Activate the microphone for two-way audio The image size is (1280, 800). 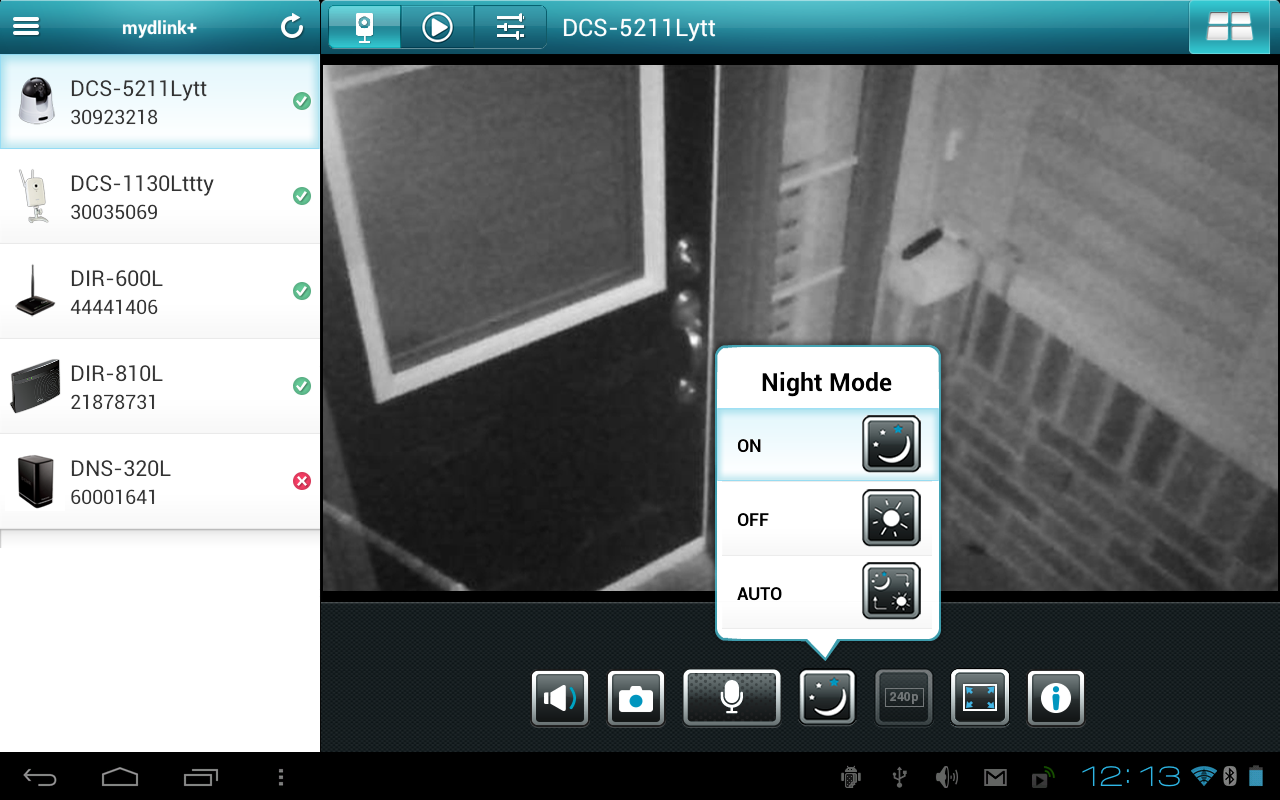(x=731, y=698)
